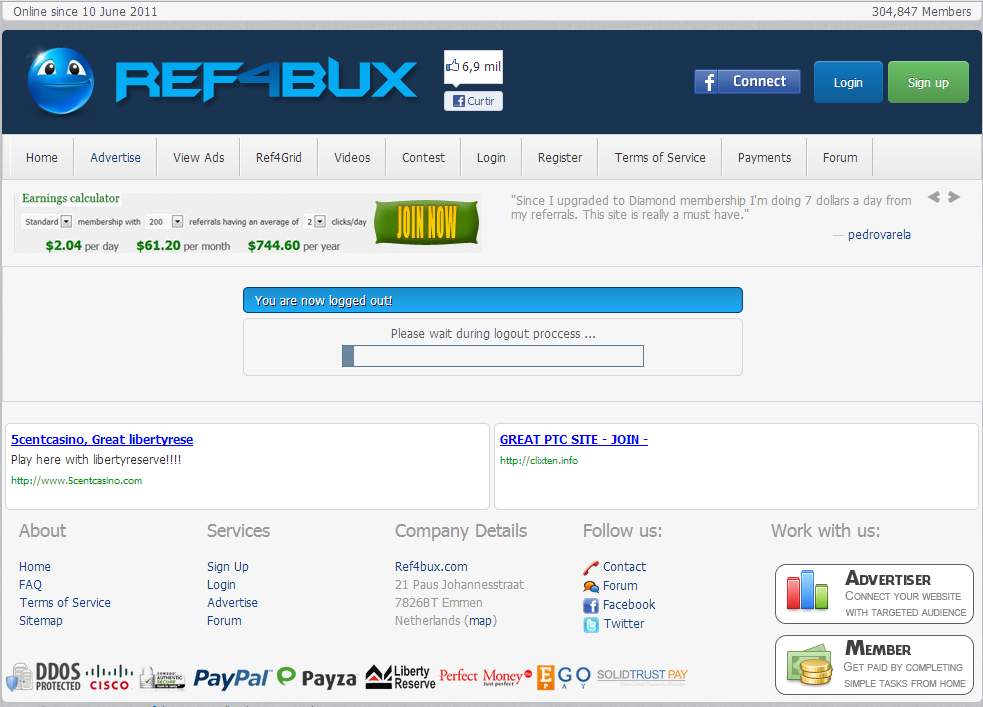This screenshot has width=983, height=707.
Task: Open the FAQ footer link
Action: pos(30,585)
